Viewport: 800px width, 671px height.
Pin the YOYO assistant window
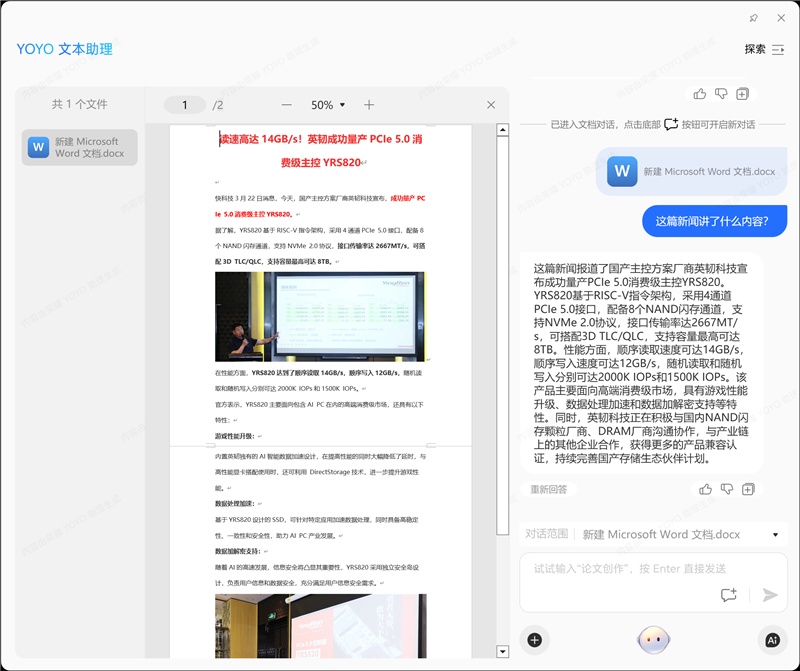[754, 18]
